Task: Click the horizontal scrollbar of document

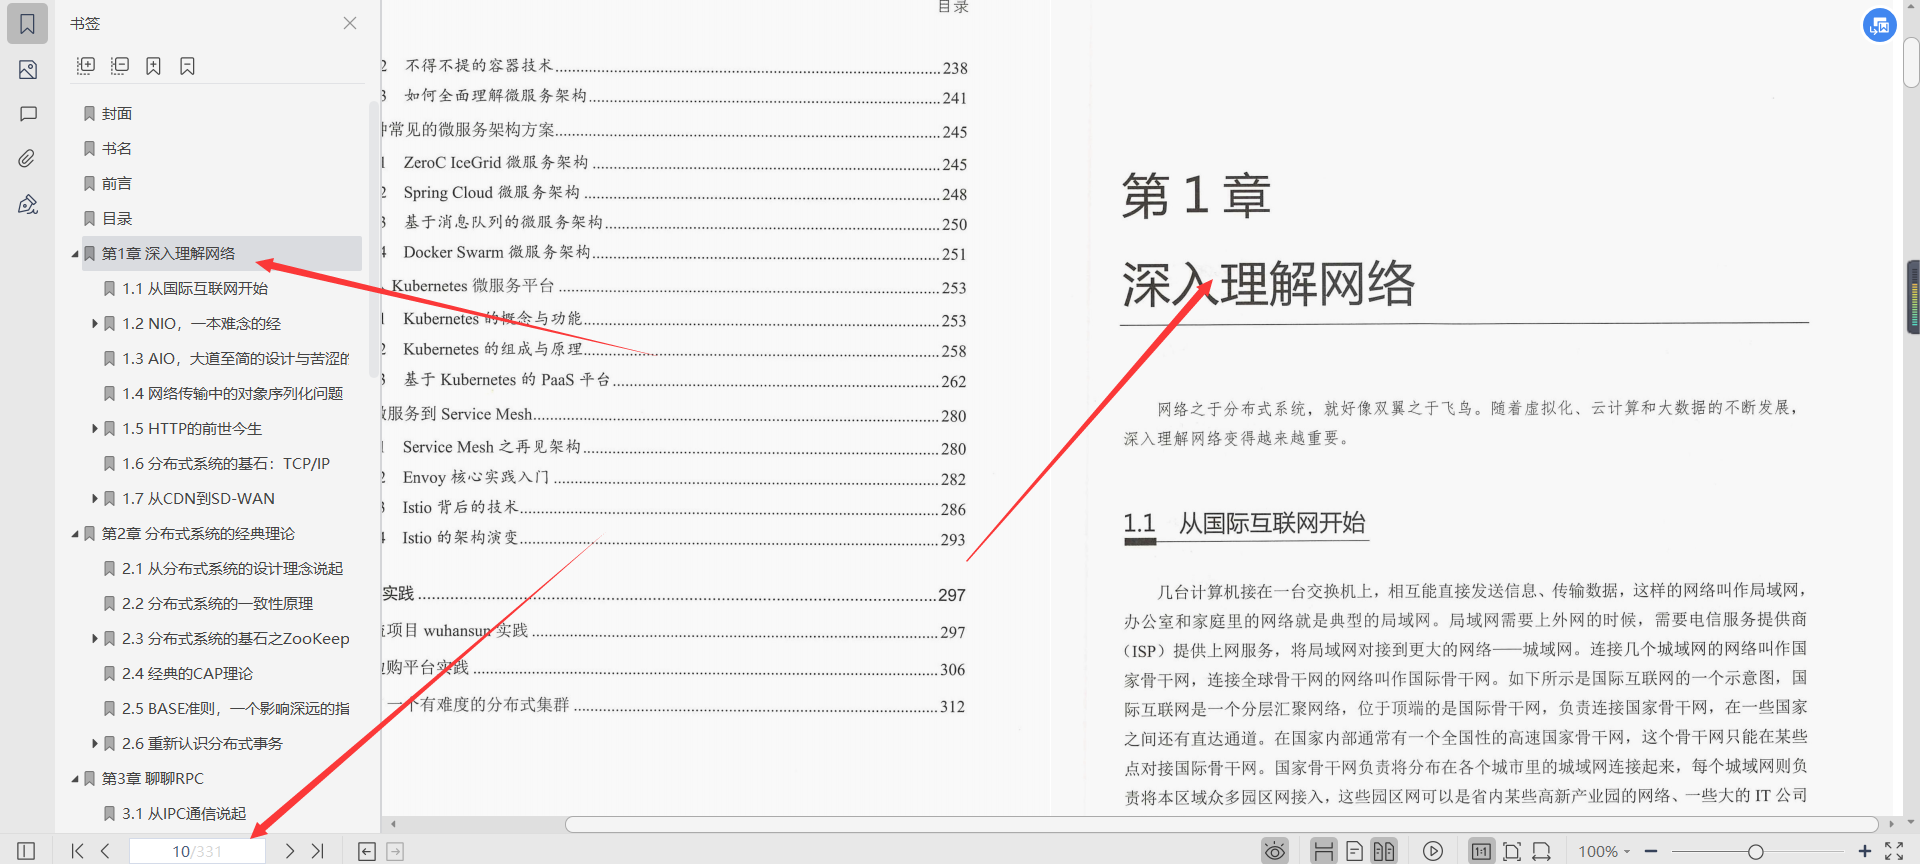Action: (x=1222, y=824)
